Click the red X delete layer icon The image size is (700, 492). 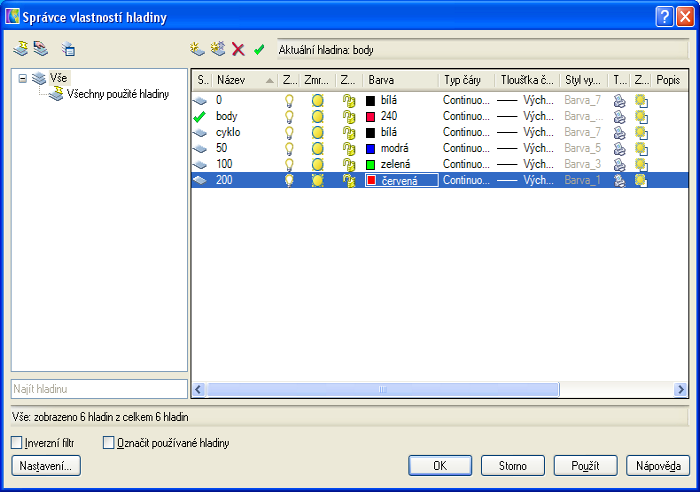[x=238, y=48]
